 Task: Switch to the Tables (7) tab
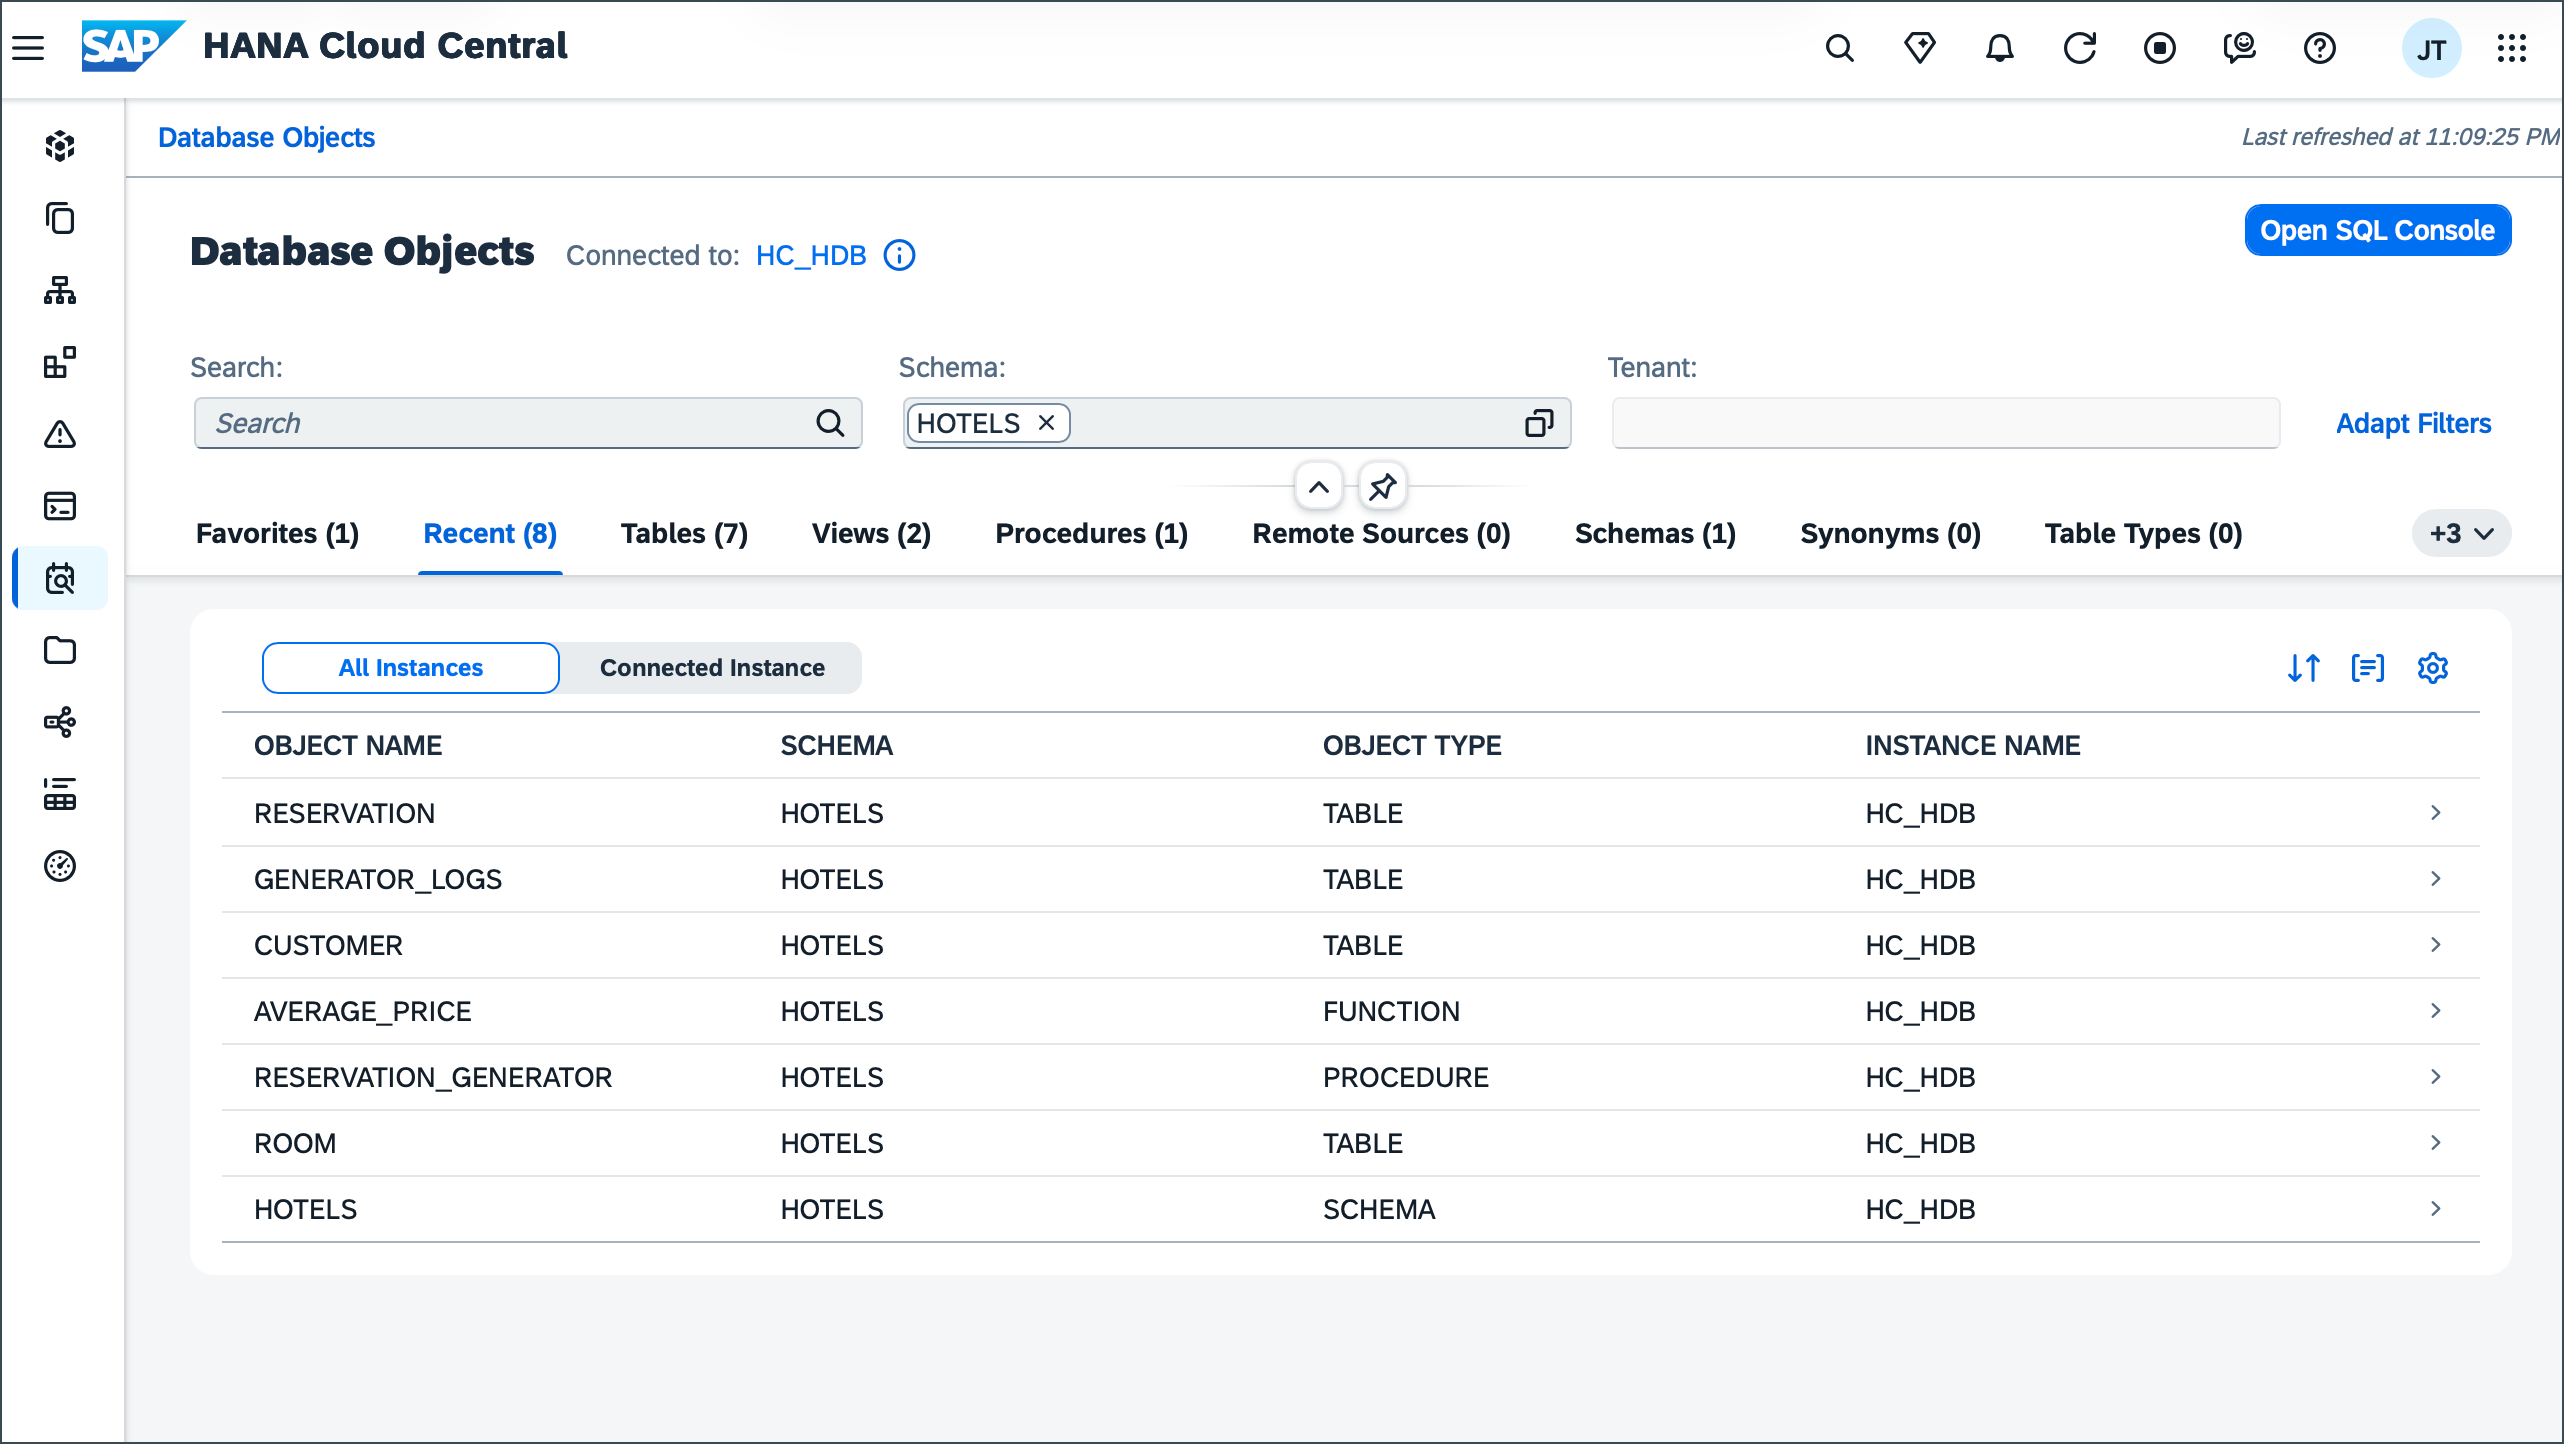click(x=684, y=534)
